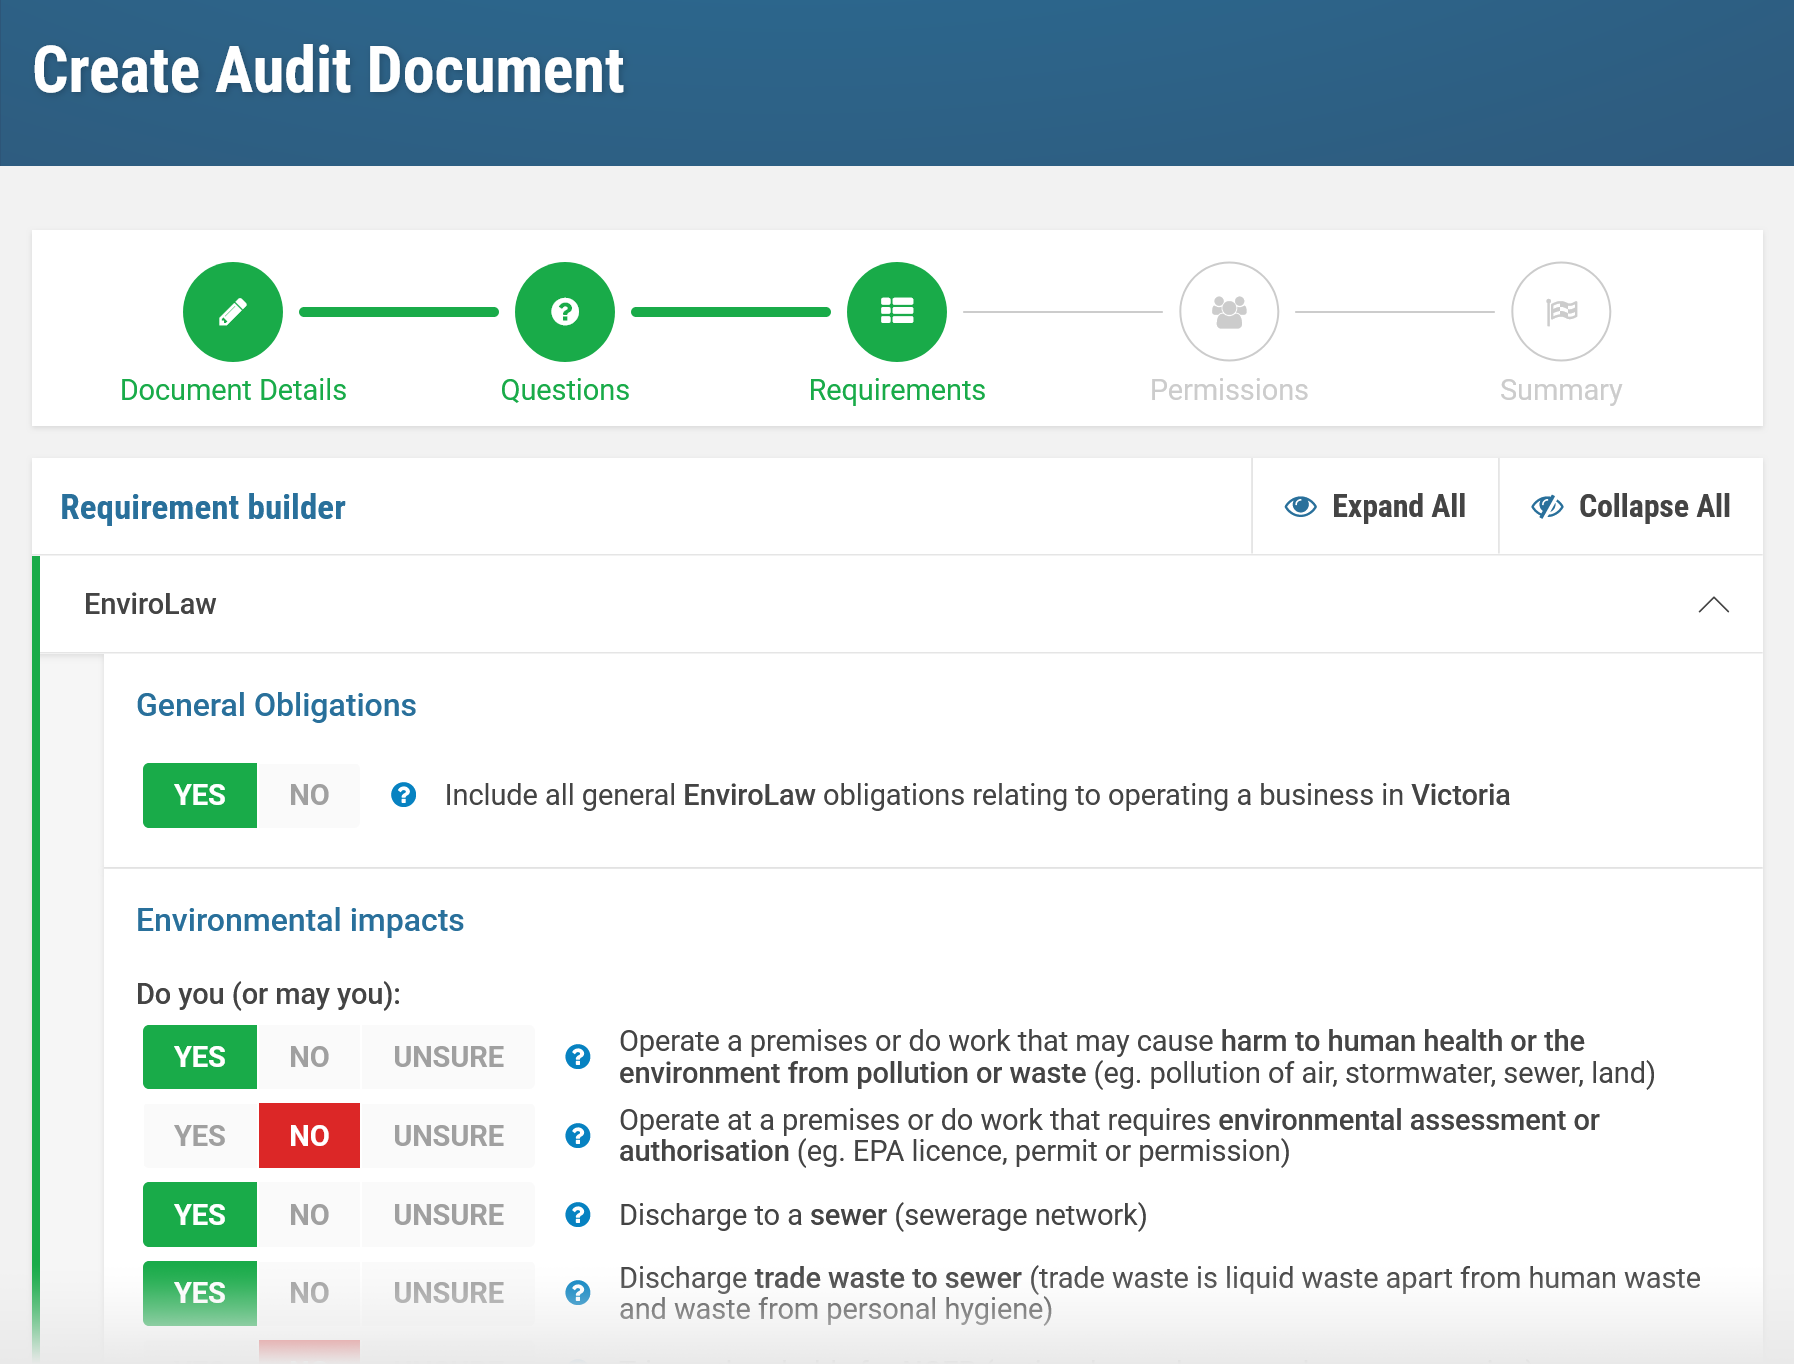The image size is (1794, 1364).
Task: Go to Summary step label
Action: pos(1561,390)
